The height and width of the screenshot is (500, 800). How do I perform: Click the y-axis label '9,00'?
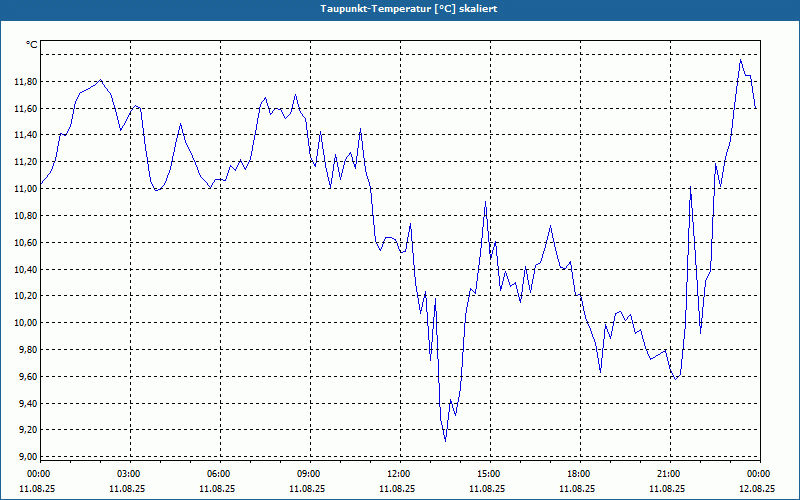coord(28,457)
